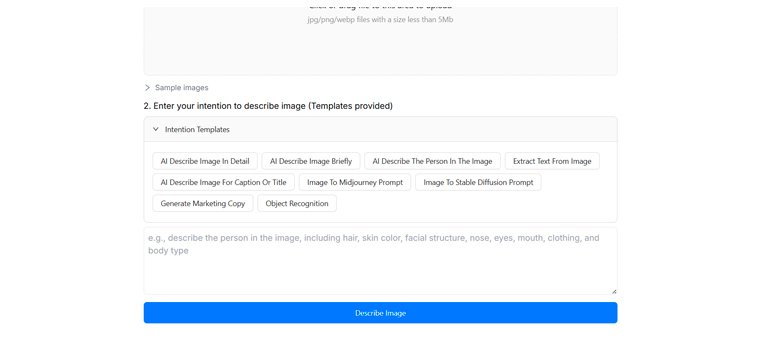Click the 'jpg/png/webp files' size hint text

380,20
